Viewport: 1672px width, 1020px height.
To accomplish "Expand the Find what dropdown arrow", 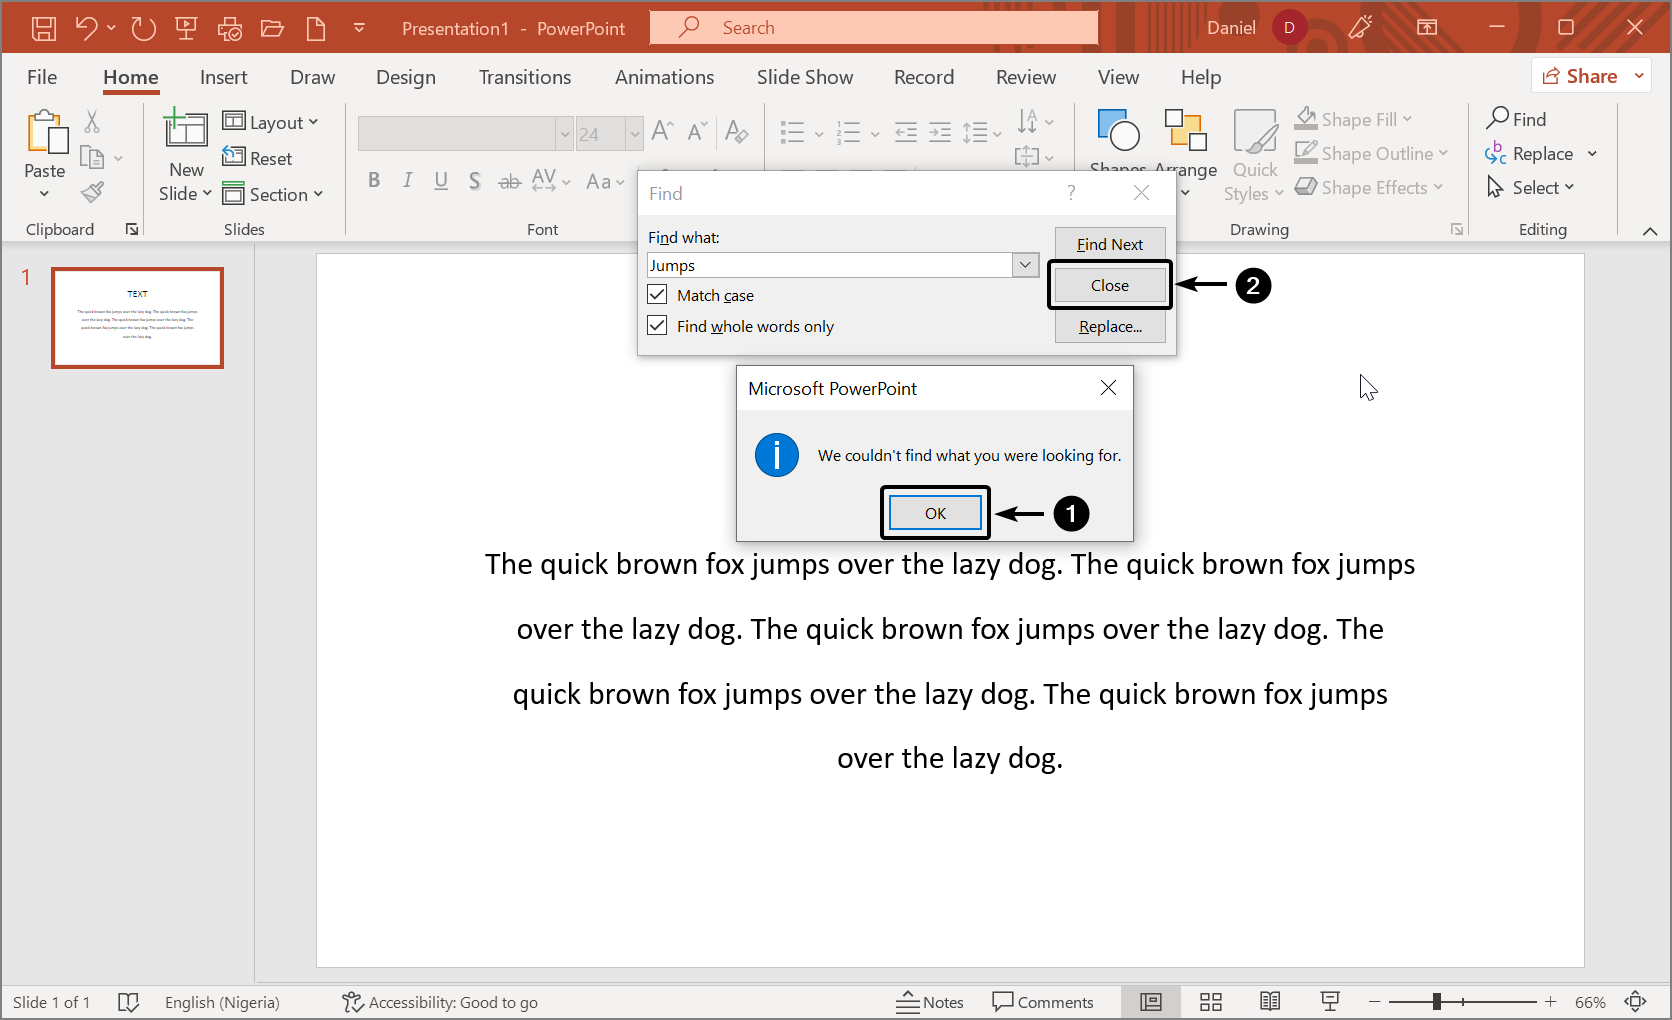I will (x=1025, y=265).
